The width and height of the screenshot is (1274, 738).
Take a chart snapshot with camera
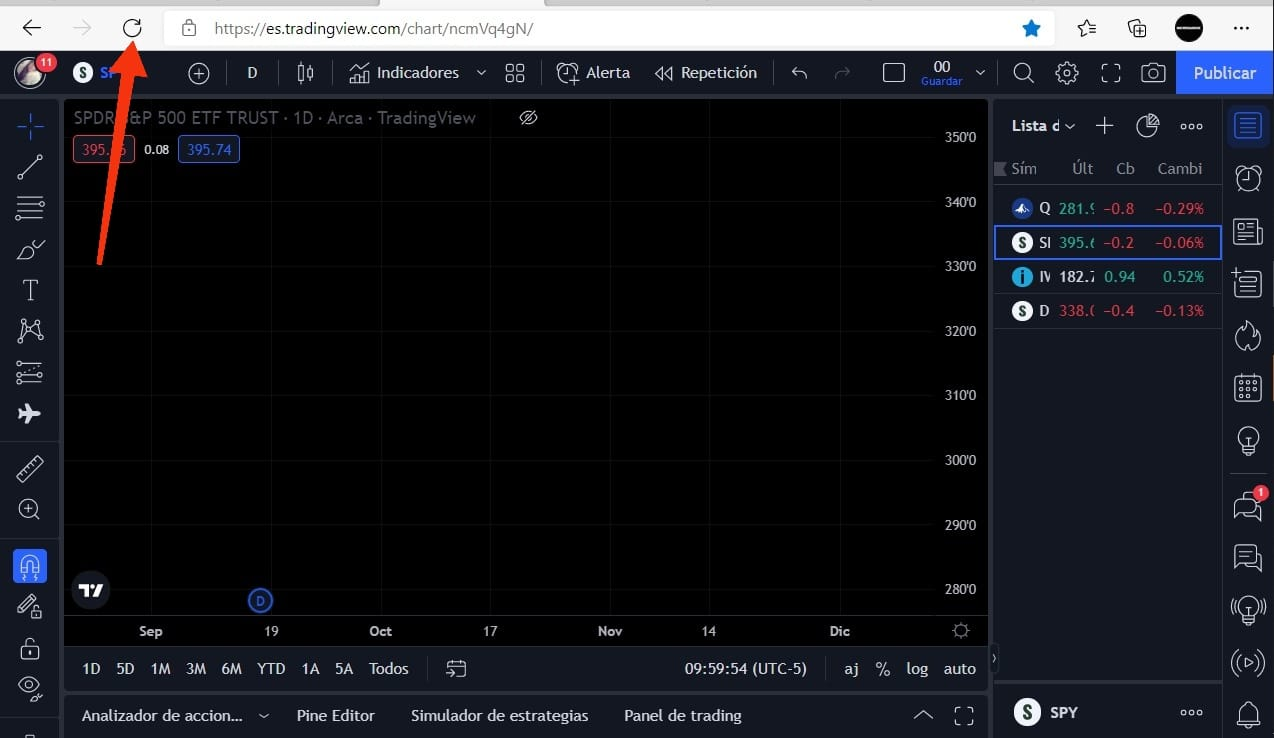(1153, 73)
